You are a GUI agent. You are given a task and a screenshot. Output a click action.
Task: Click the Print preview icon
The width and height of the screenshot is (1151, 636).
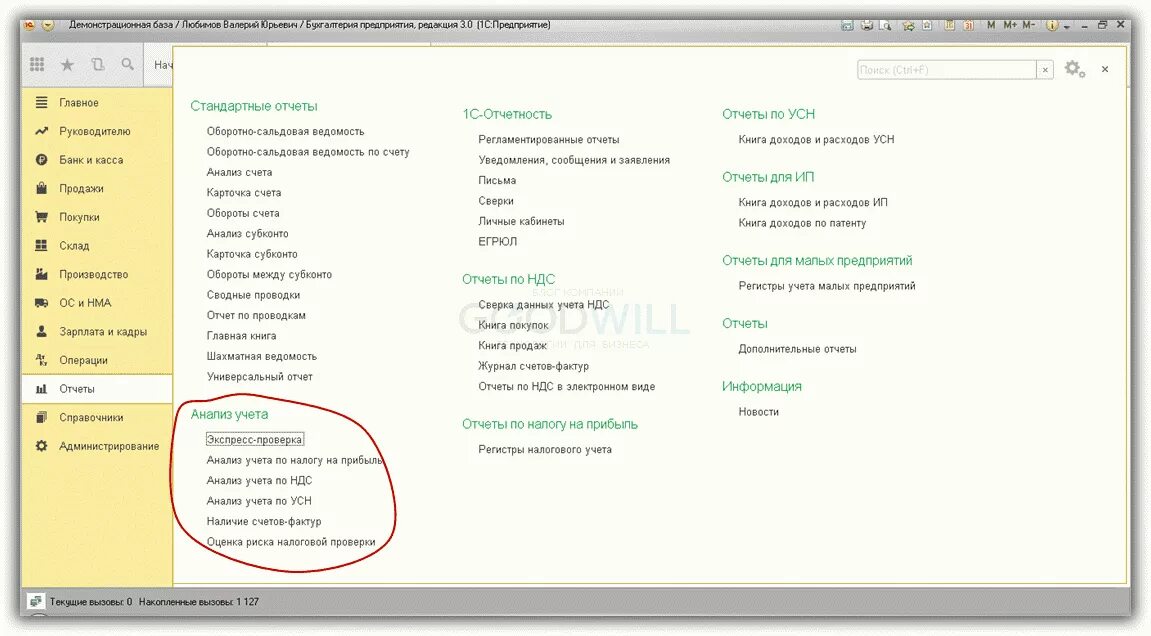[886, 25]
